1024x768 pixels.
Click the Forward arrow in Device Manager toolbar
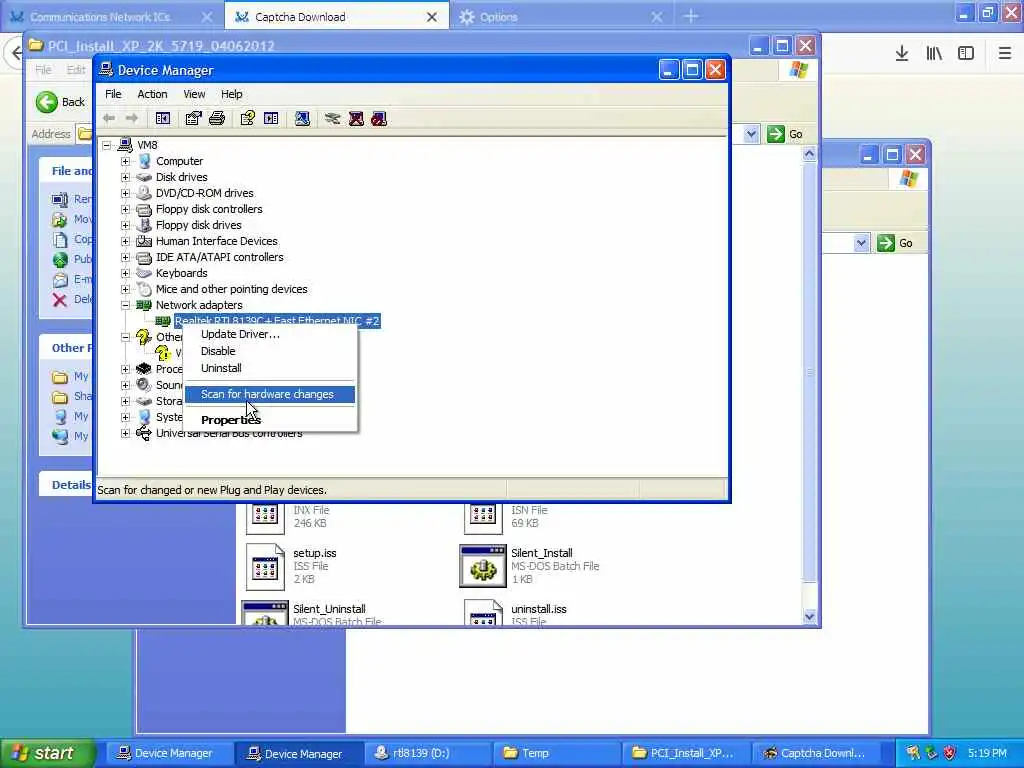pos(132,118)
